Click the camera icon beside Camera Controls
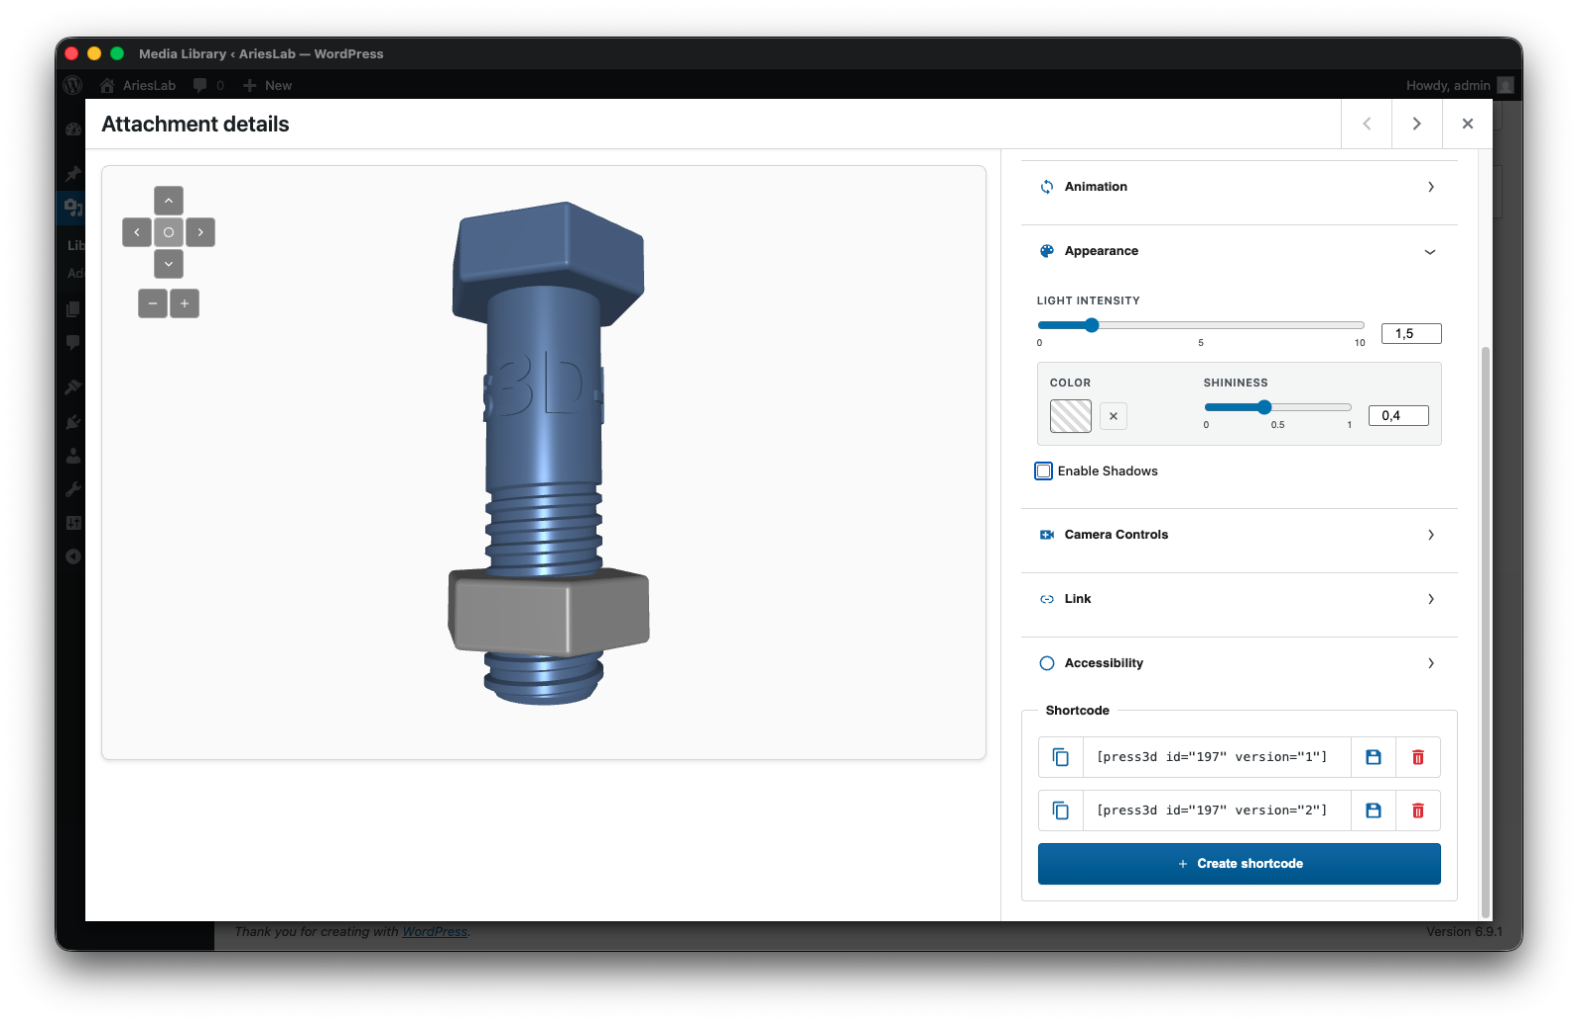This screenshot has width=1578, height=1024. point(1047,535)
